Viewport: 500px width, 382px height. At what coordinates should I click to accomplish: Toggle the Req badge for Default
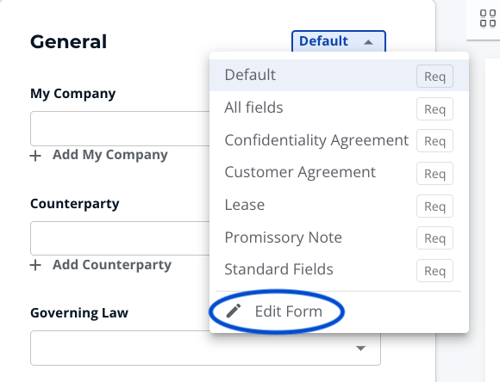[435, 76]
